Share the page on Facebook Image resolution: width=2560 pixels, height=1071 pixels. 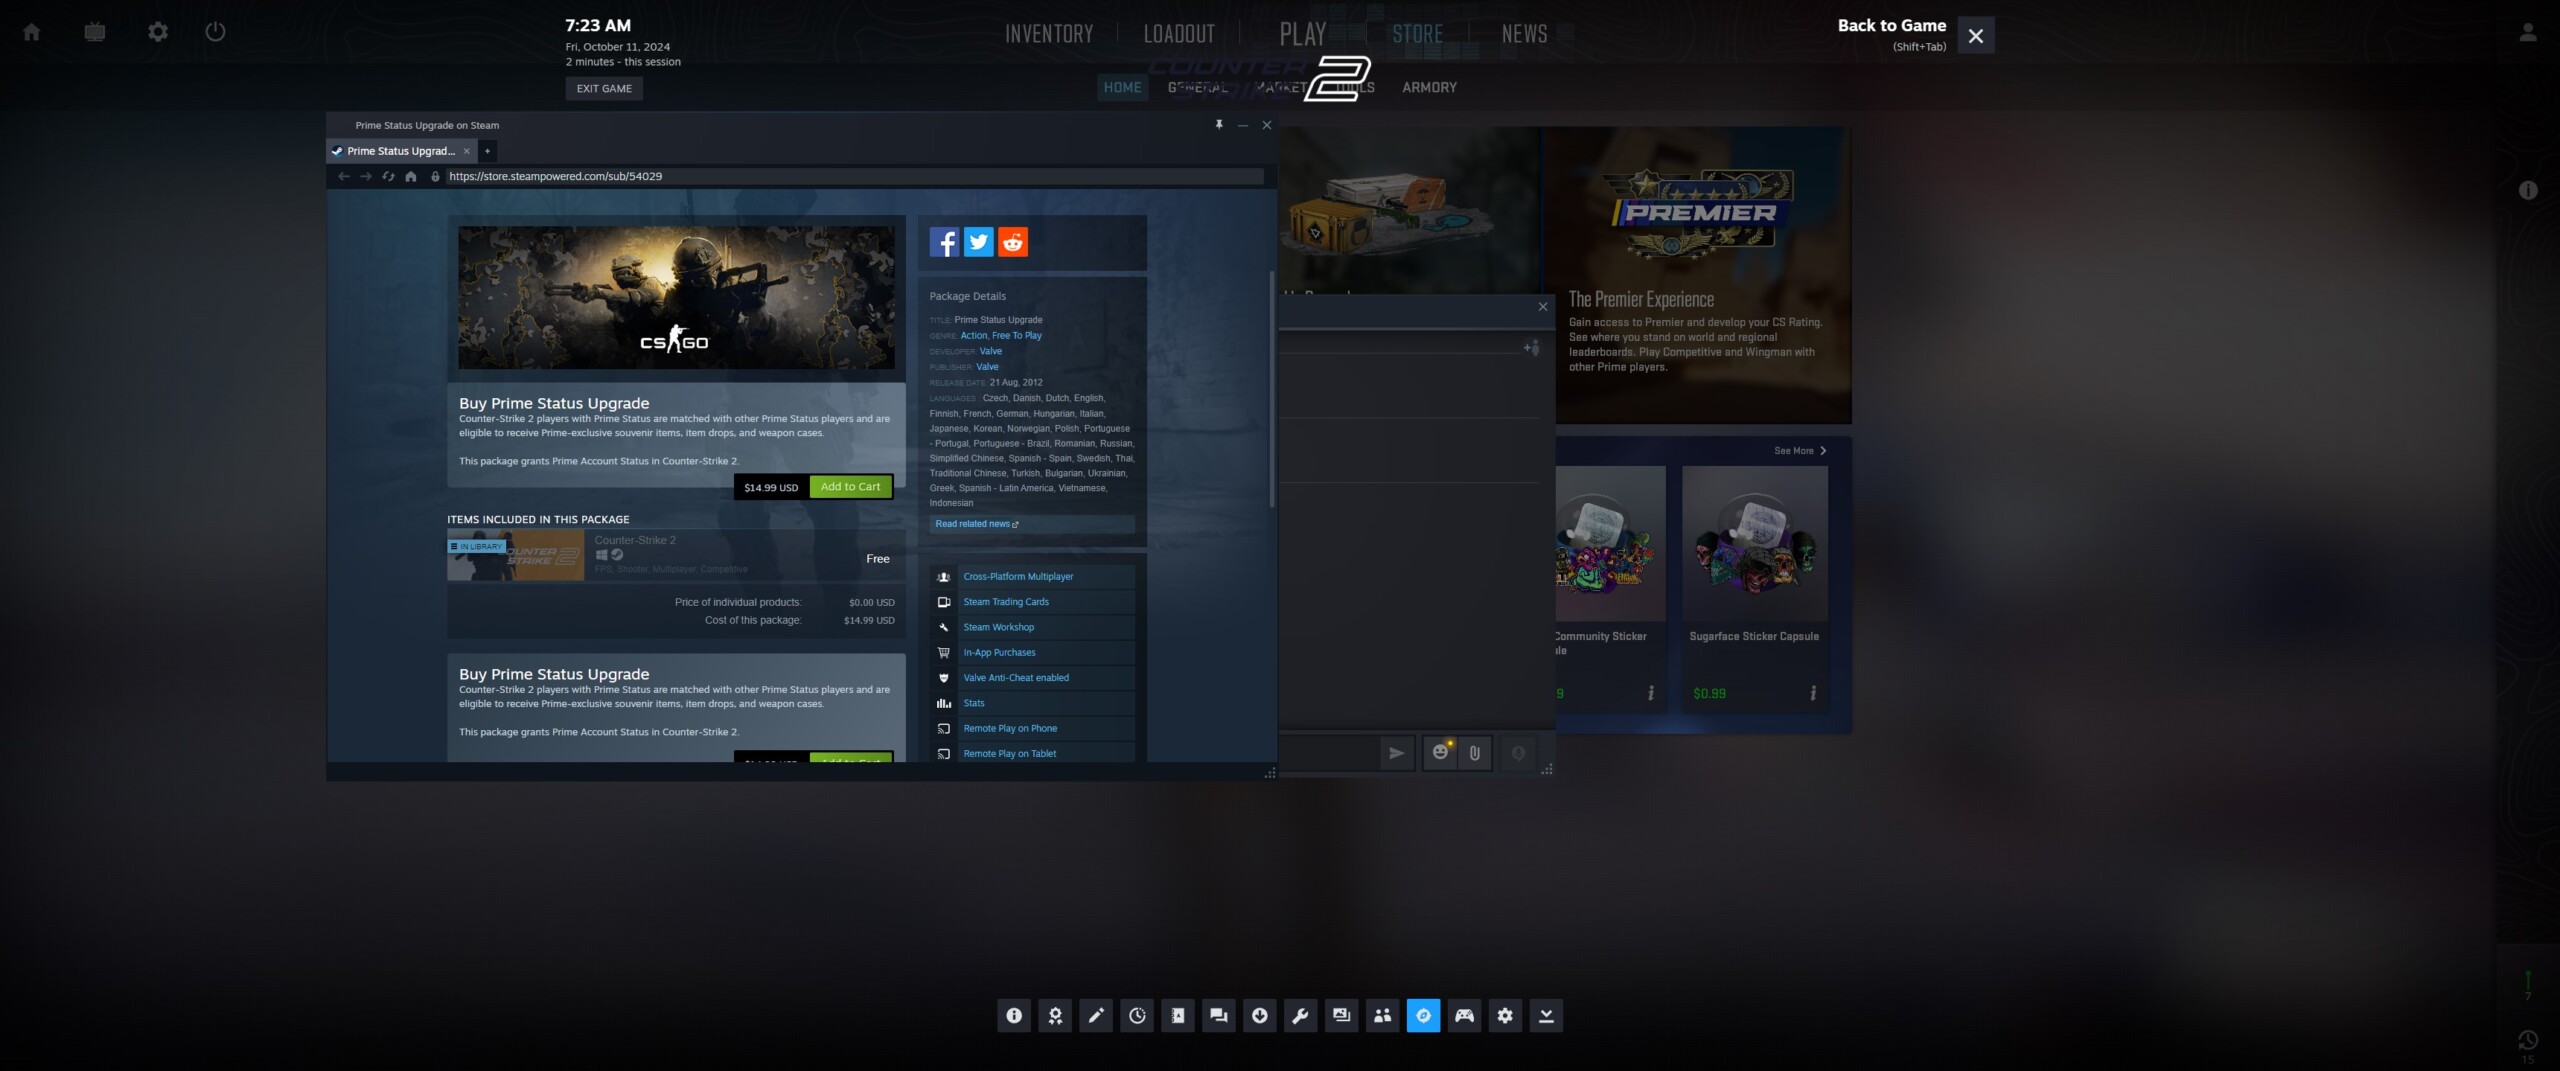coord(944,242)
